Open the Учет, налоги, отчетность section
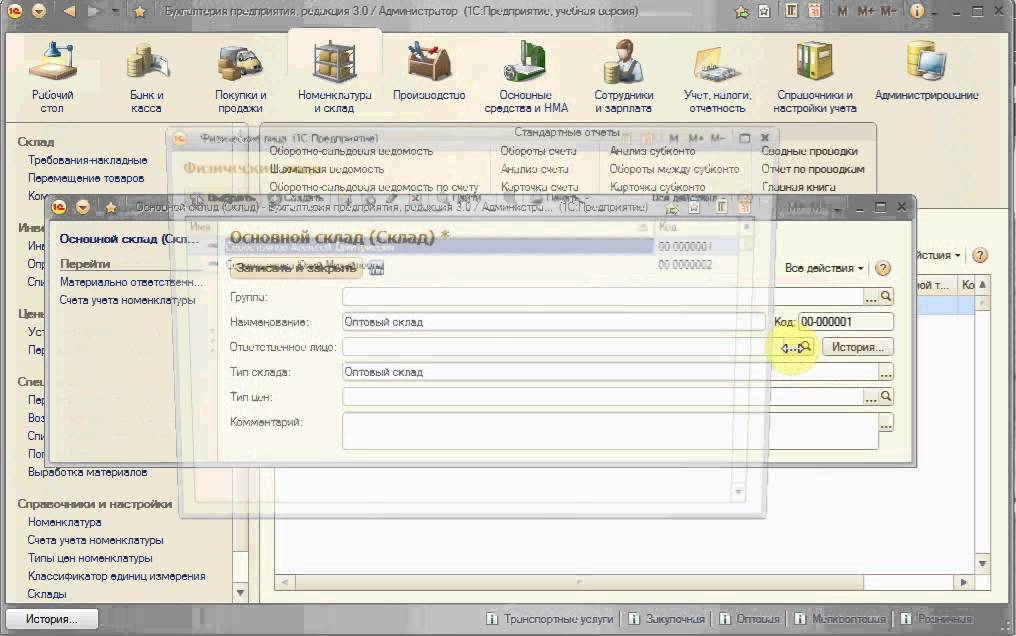 [717, 76]
